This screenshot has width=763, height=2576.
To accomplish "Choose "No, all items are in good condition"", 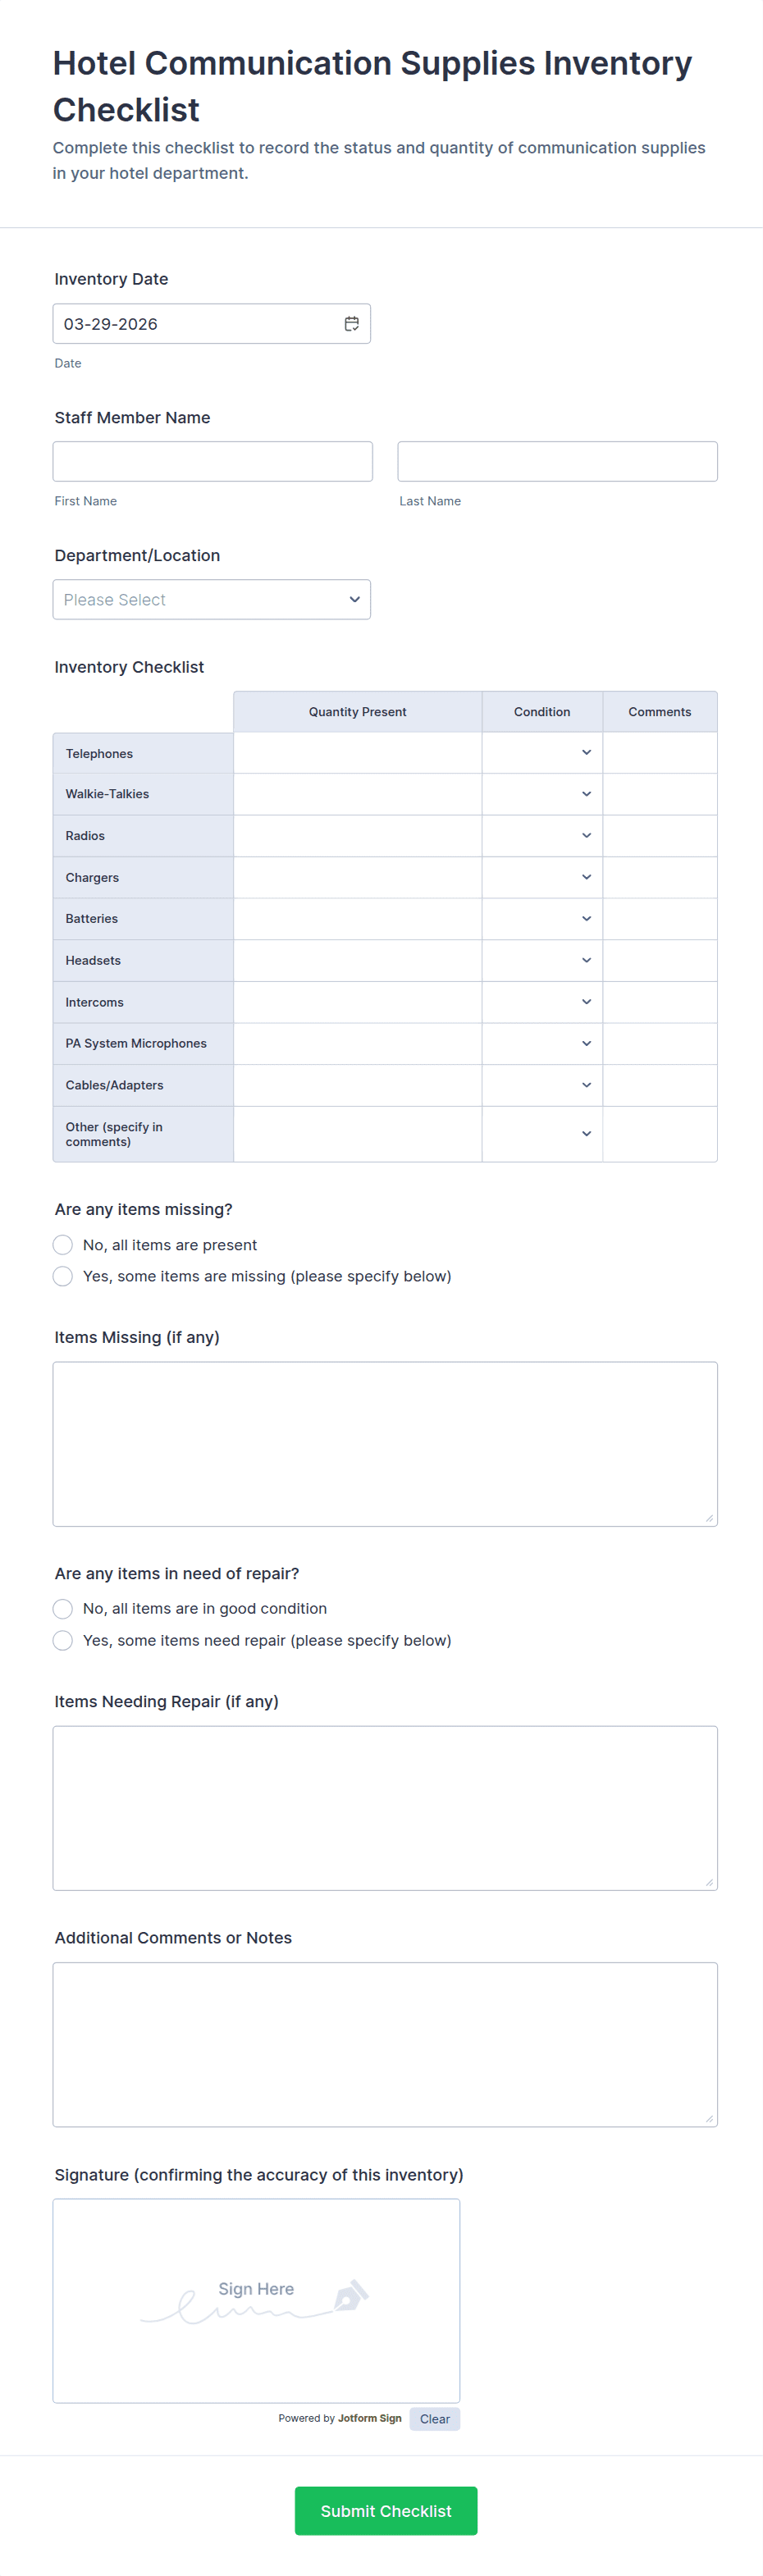I will (63, 1609).
